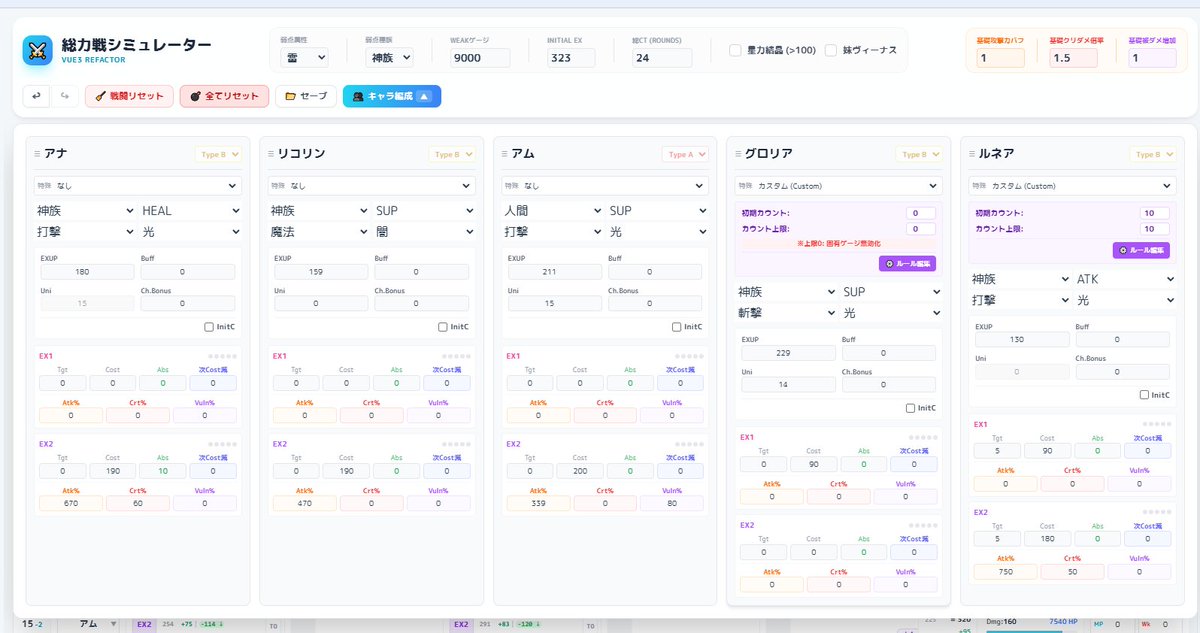This screenshot has width=1200, height=633.
Task: Open グロリア's 斬撃 attack type dropdown
Action: (787, 313)
